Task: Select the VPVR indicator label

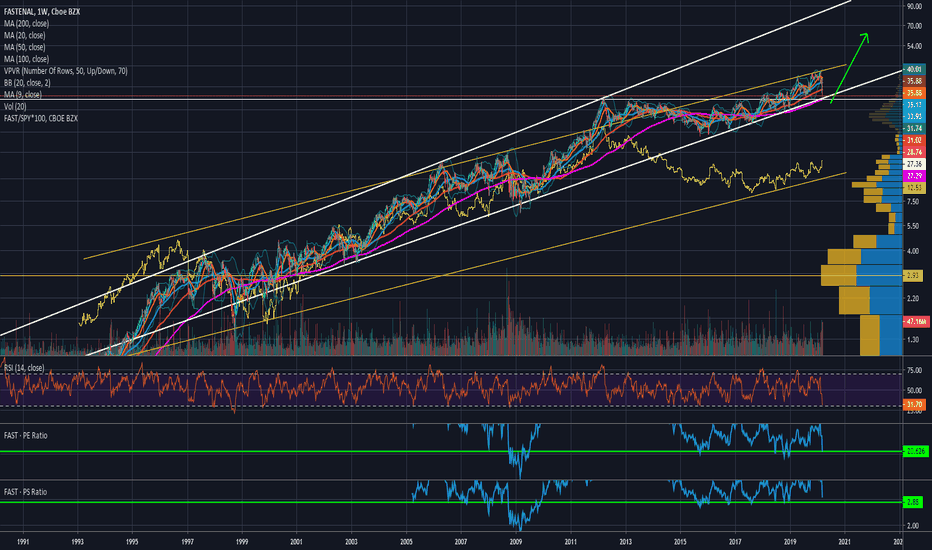Action: pos(65,71)
